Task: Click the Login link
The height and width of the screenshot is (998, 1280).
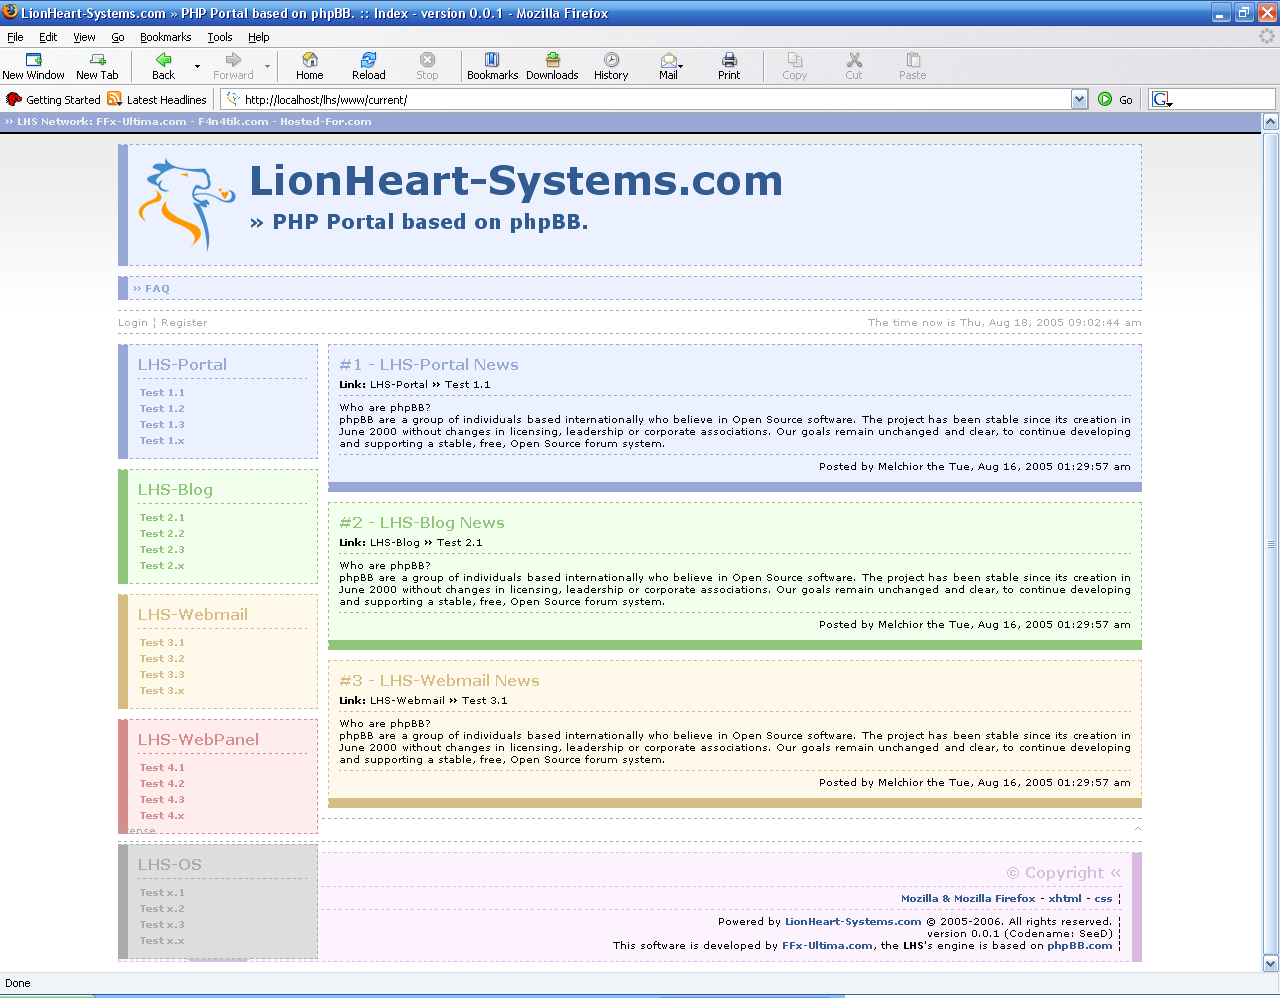Action: click(x=133, y=322)
